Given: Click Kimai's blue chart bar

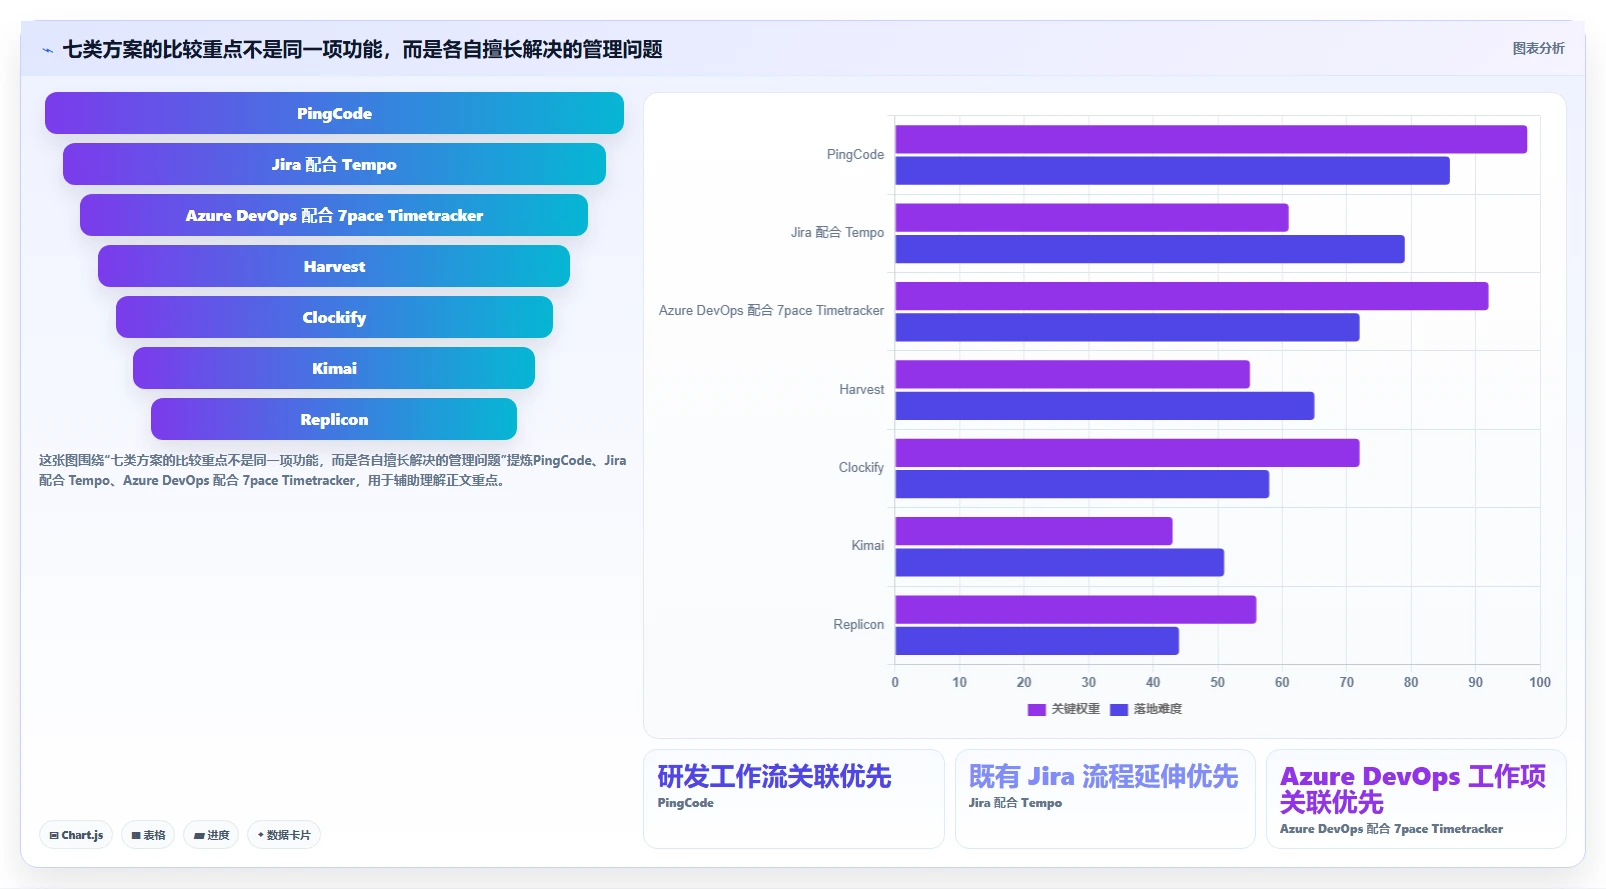Looking at the screenshot, I should point(1060,563).
